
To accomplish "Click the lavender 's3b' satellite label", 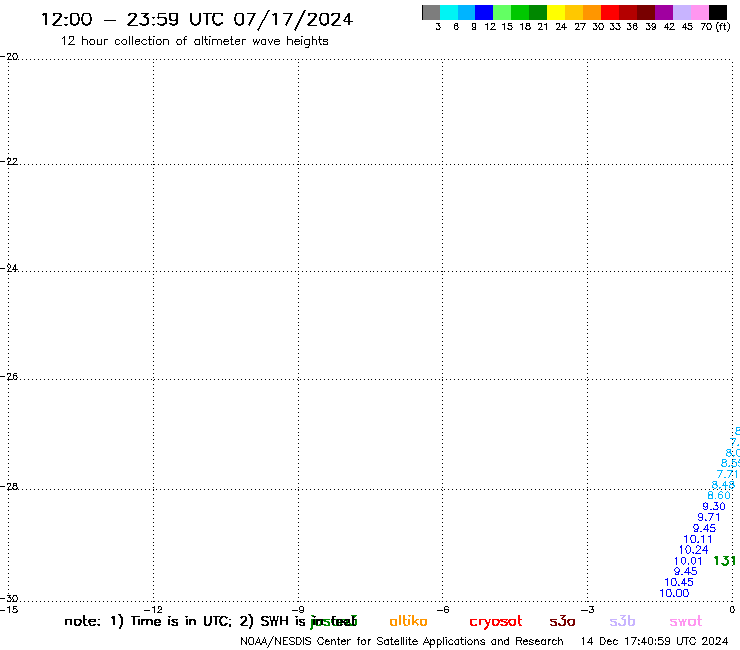I will coord(622,621).
